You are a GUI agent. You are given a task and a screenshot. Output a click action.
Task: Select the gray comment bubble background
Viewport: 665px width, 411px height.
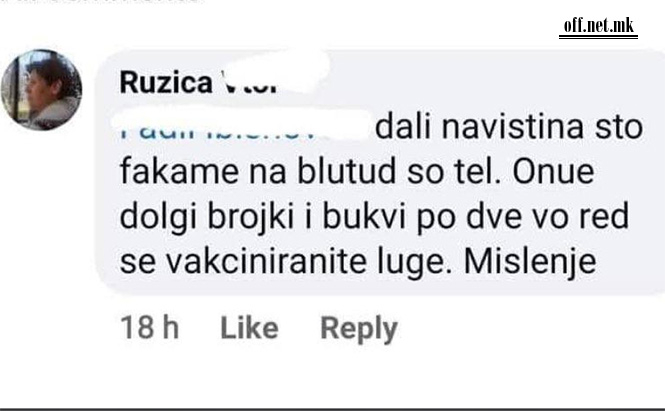pyautogui.click(x=380, y=172)
